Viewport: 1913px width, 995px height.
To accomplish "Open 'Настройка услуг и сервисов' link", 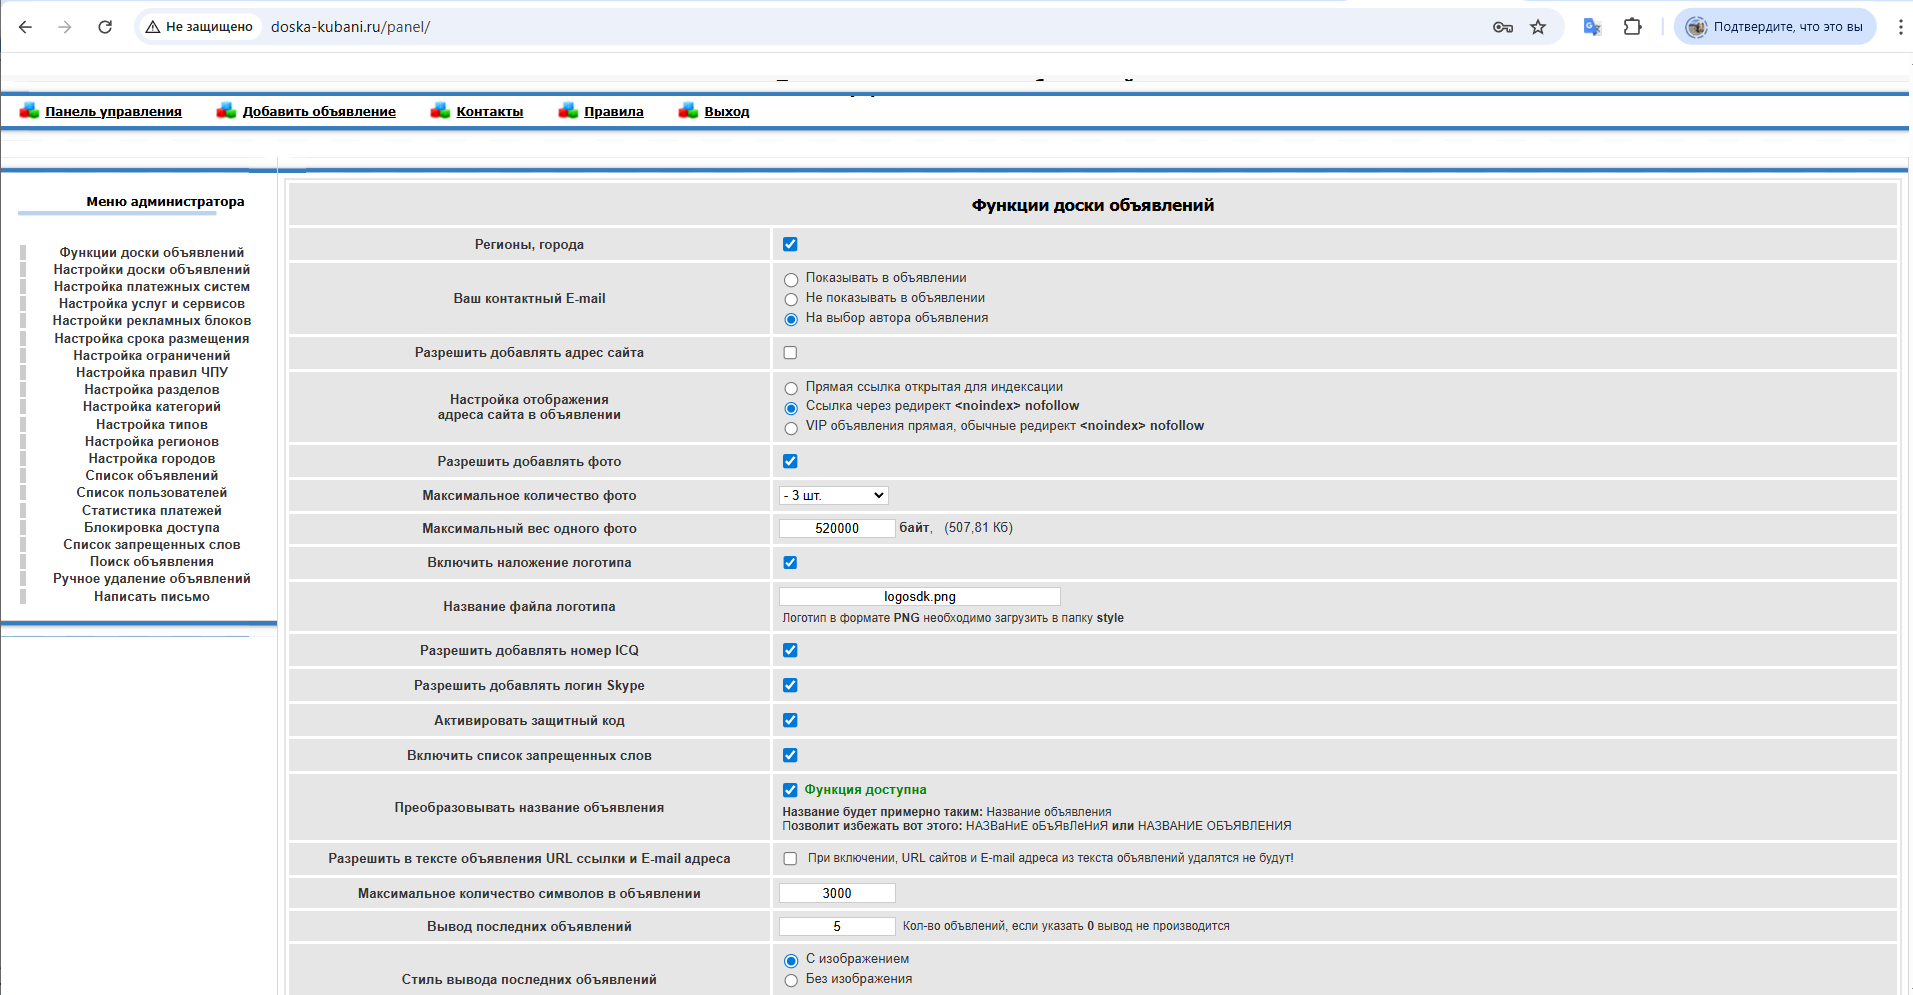I will click(x=152, y=303).
